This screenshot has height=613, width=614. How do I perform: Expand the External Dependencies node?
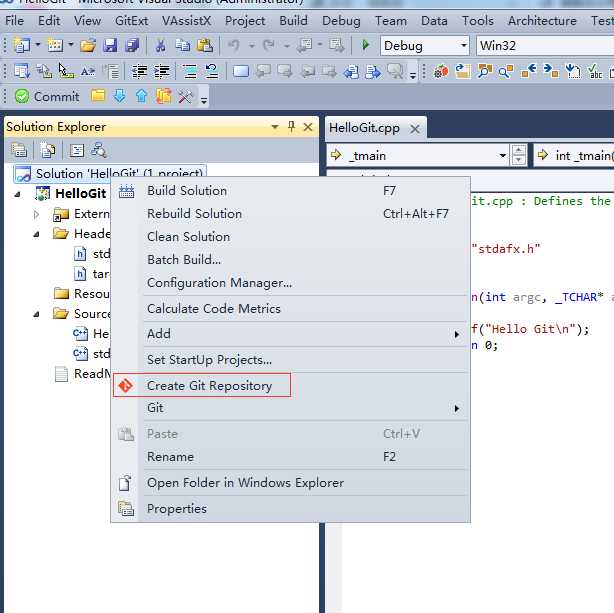point(36,214)
